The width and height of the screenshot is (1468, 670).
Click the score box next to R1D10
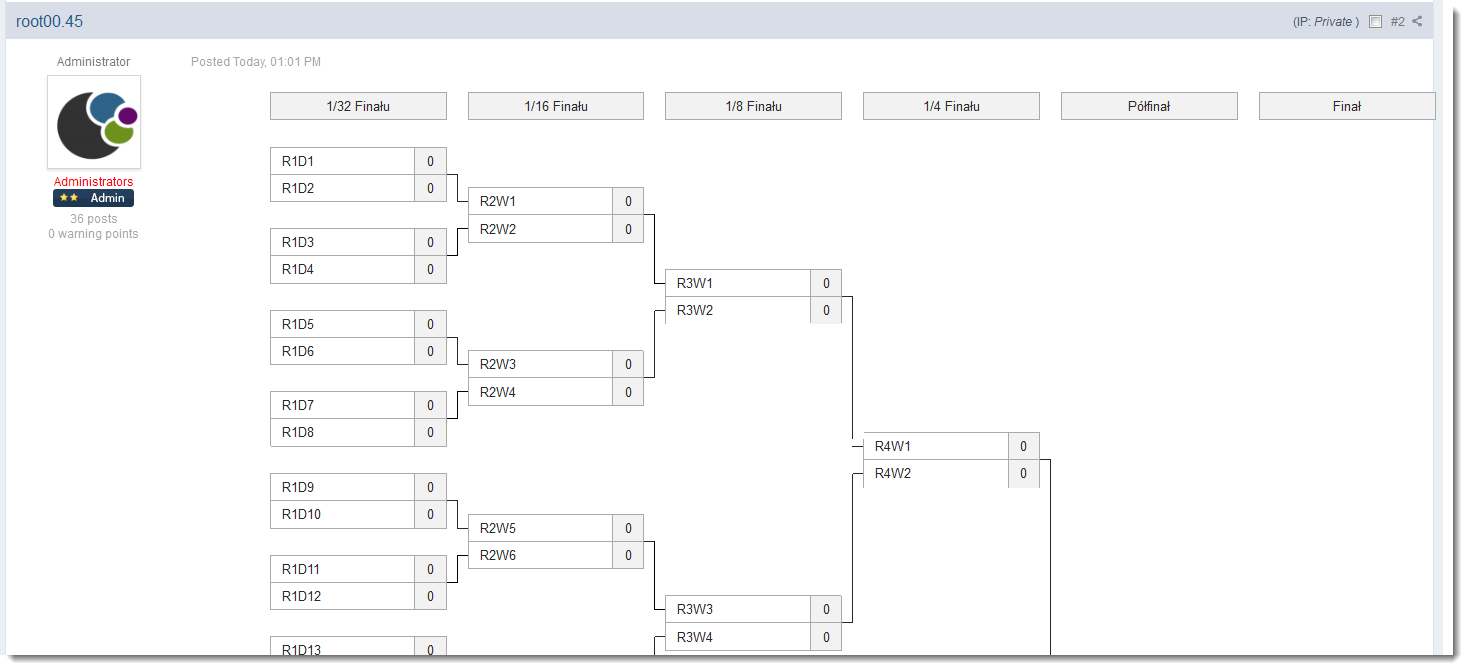pyautogui.click(x=430, y=515)
